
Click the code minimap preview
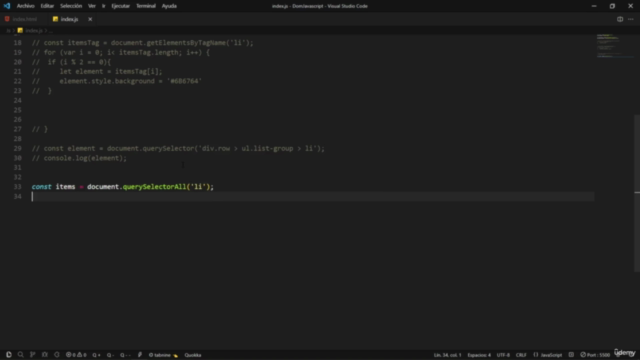614,47
